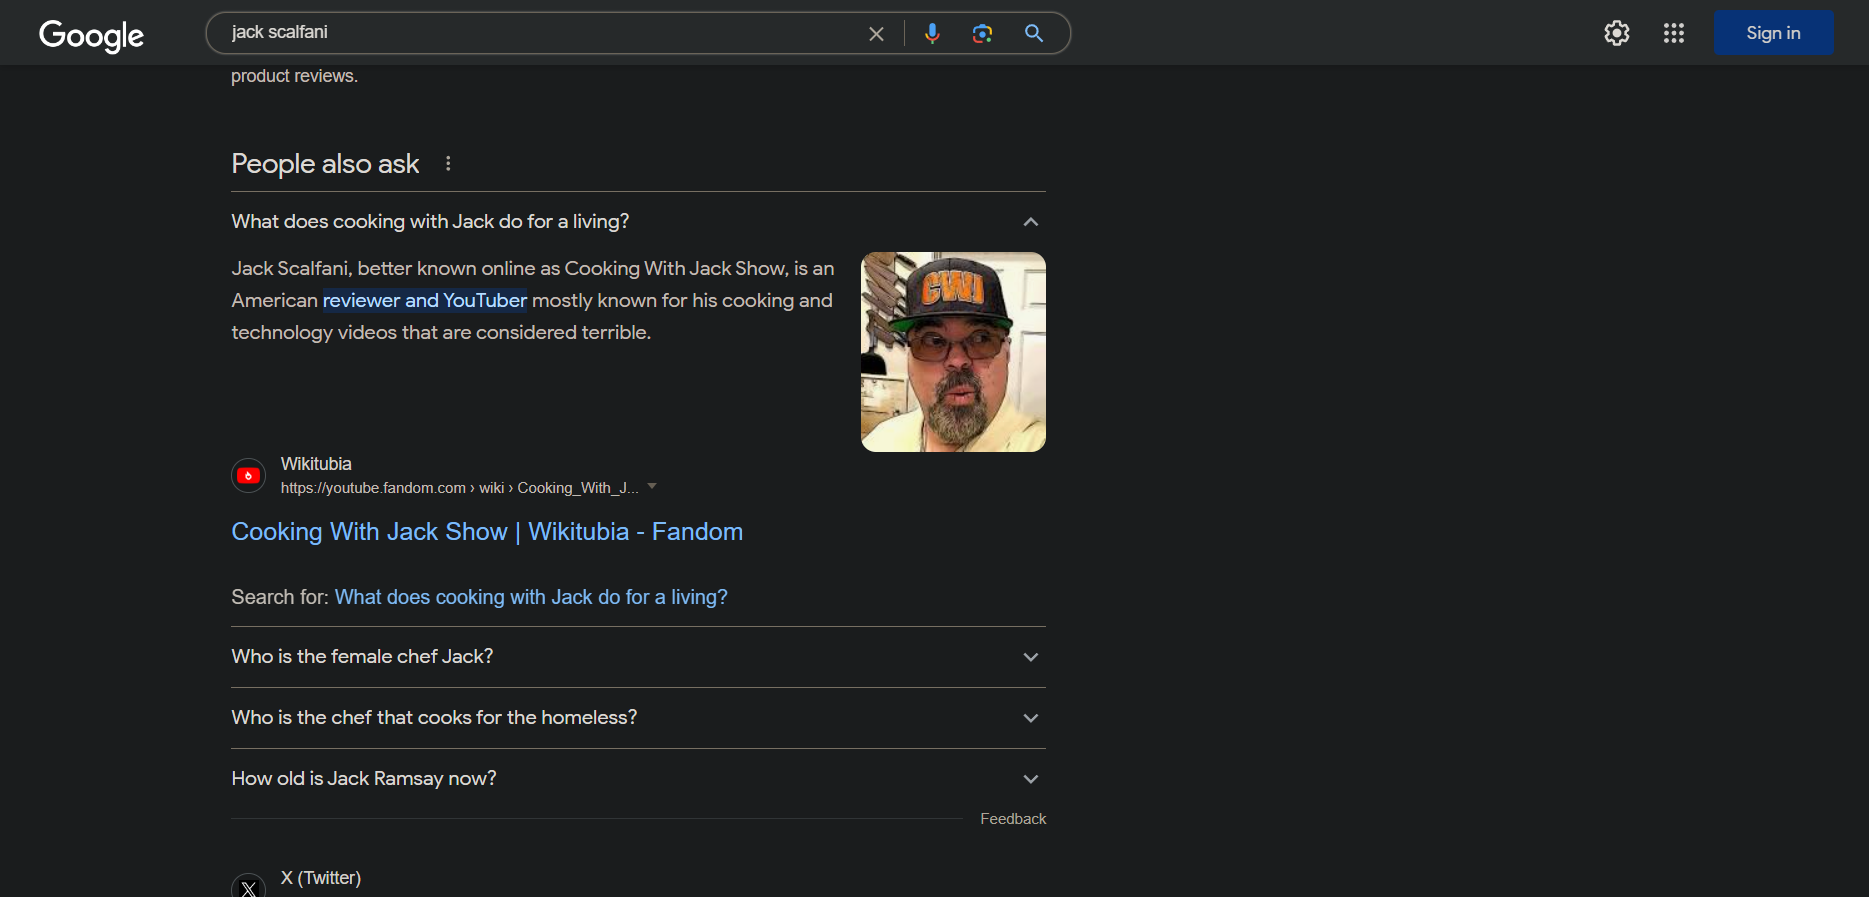Click the X (Twitter) source label
Viewport: 1869px width, 897px height.
(x=321, y=878)
